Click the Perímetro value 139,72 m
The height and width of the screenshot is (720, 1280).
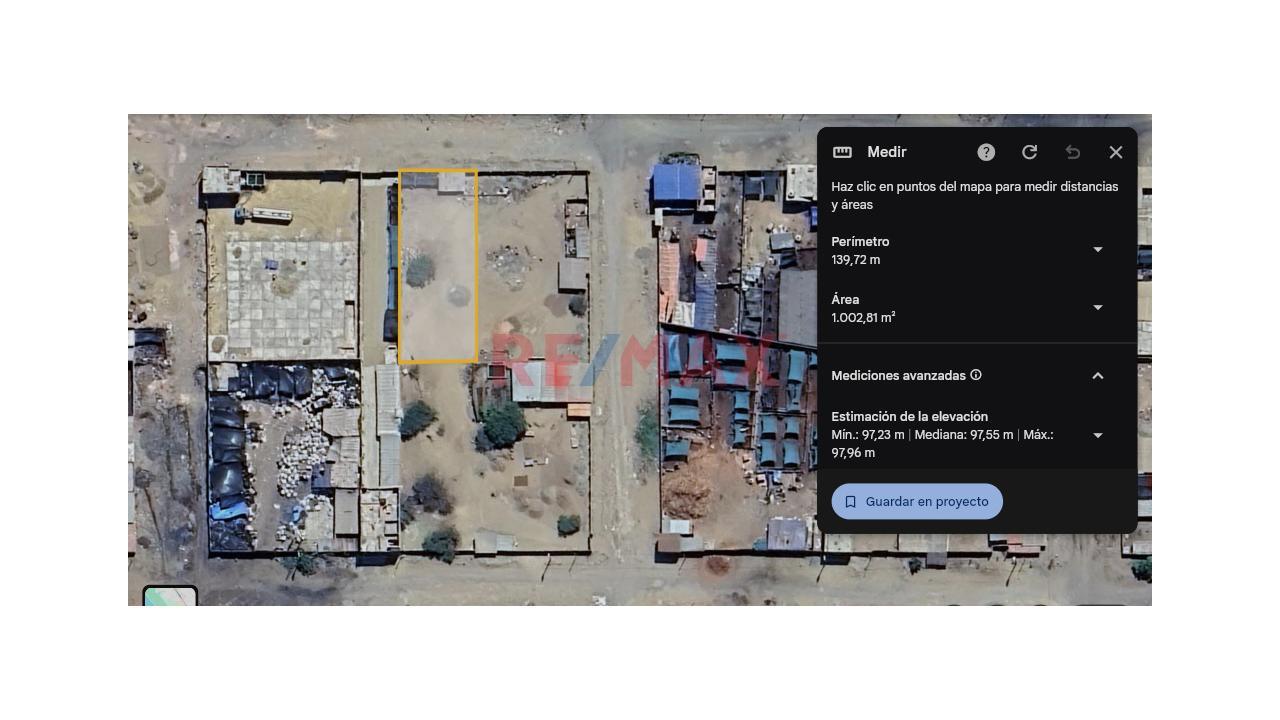pos(856,260)
